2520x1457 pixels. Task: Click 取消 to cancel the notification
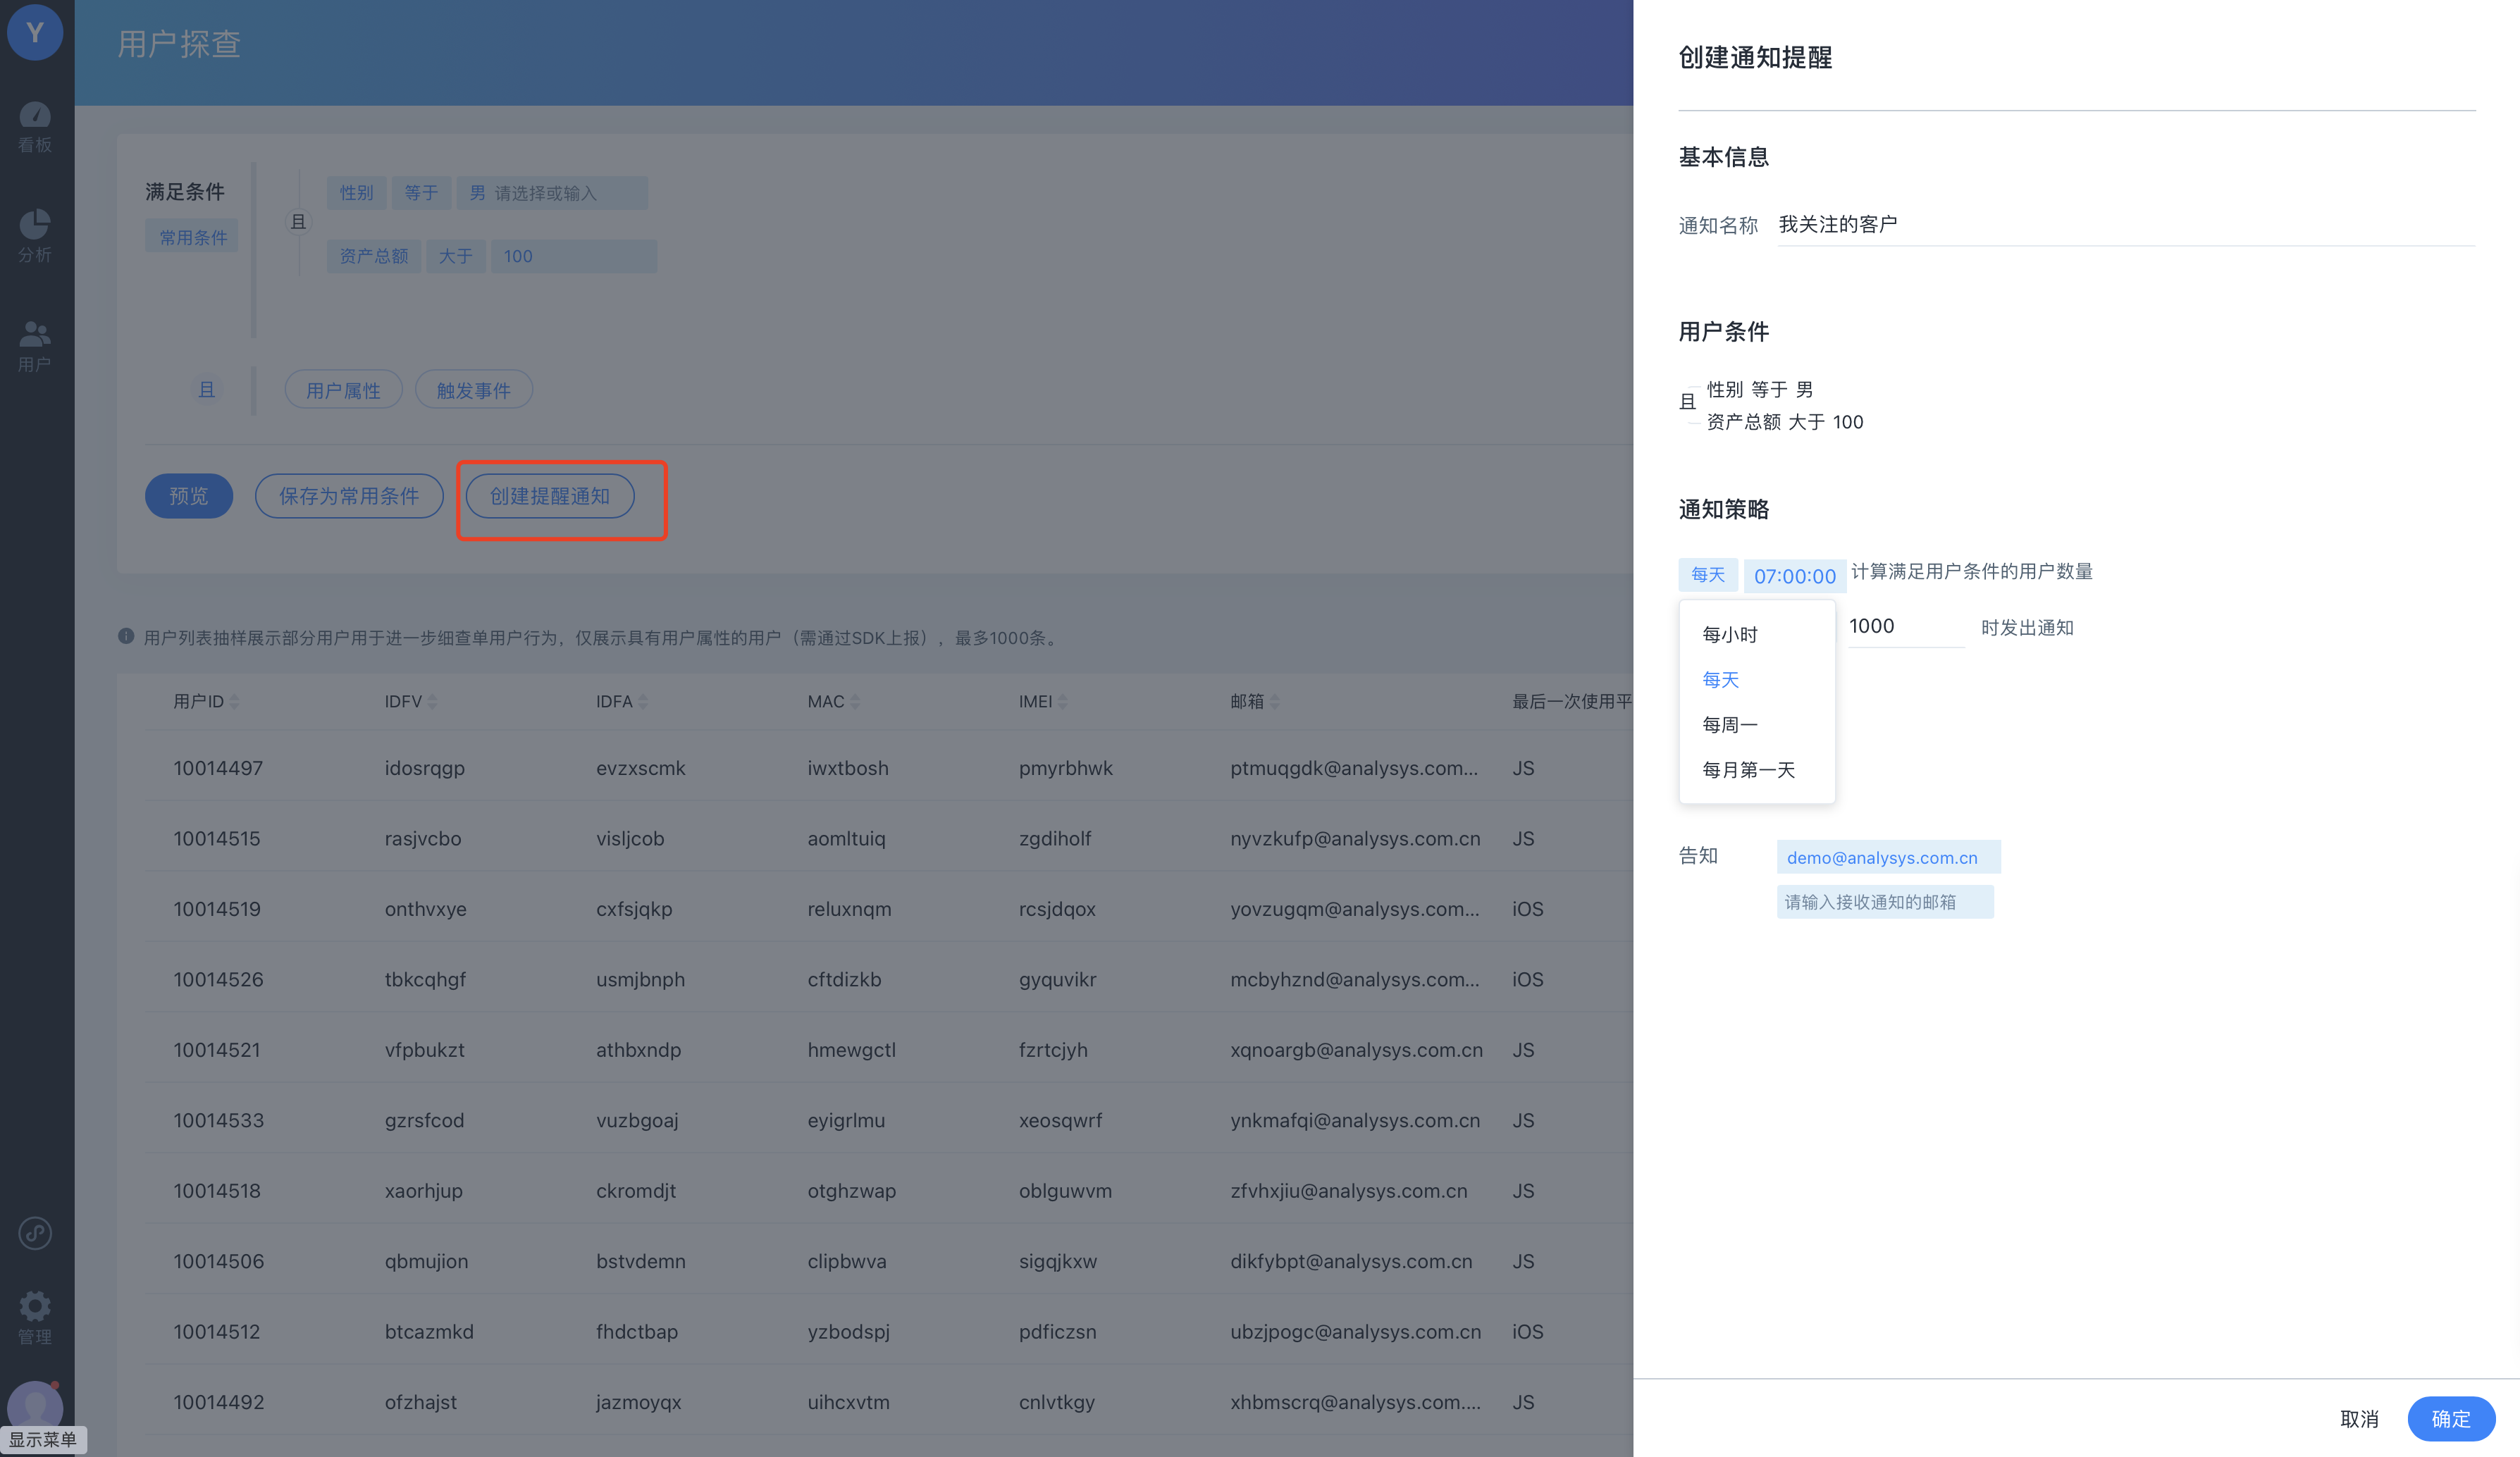tap(2359, 1418)
